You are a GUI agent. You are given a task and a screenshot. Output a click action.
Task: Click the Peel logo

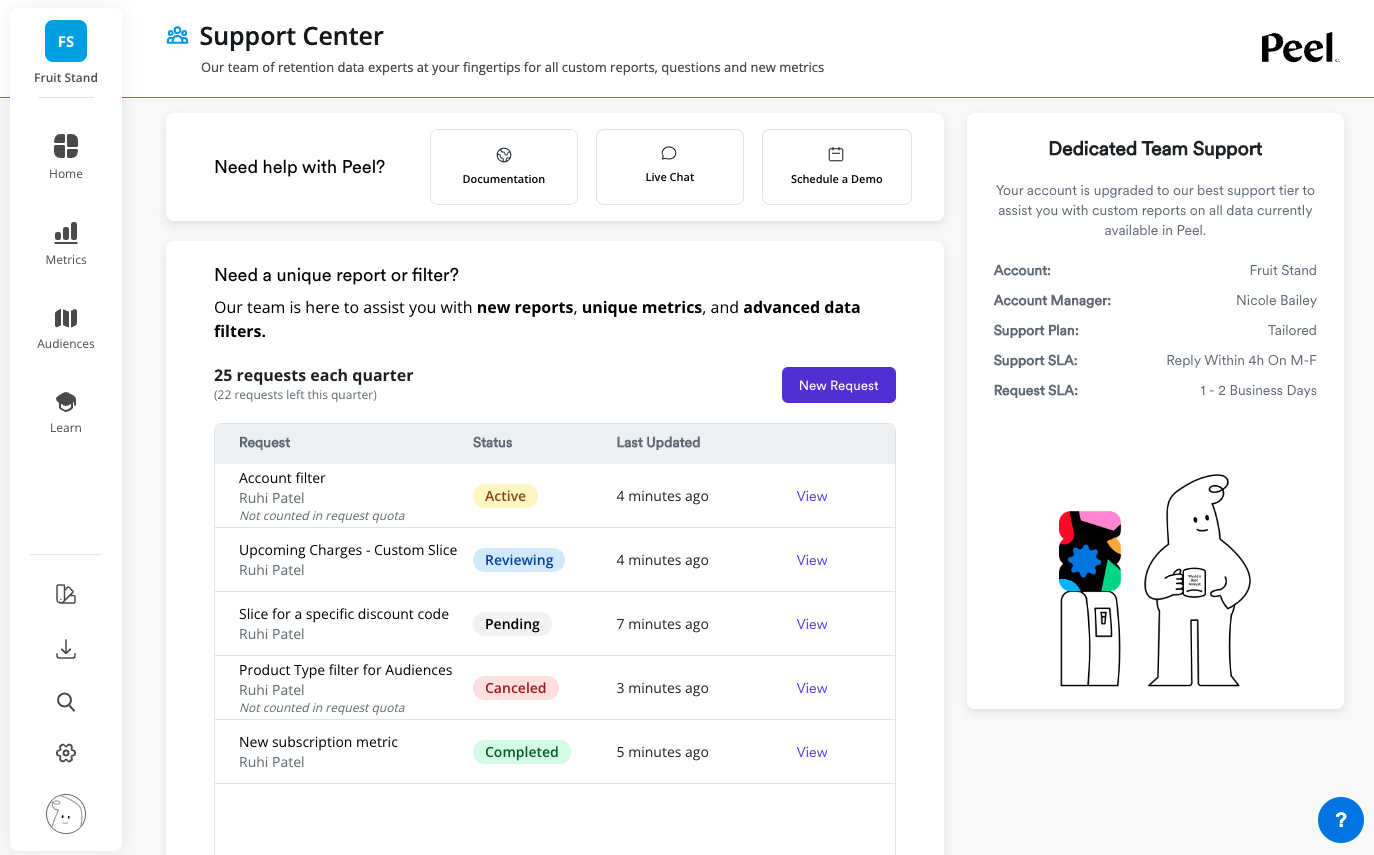click(1299, 47)
